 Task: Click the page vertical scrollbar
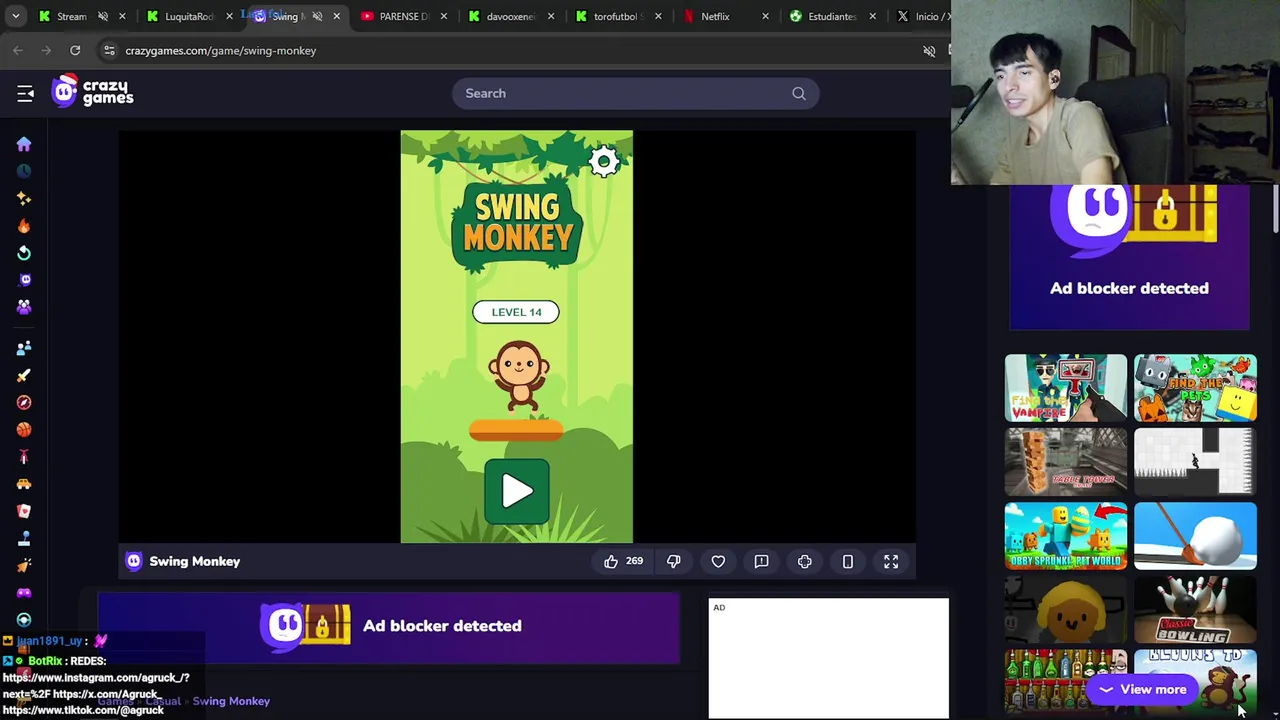[1275, 210]
